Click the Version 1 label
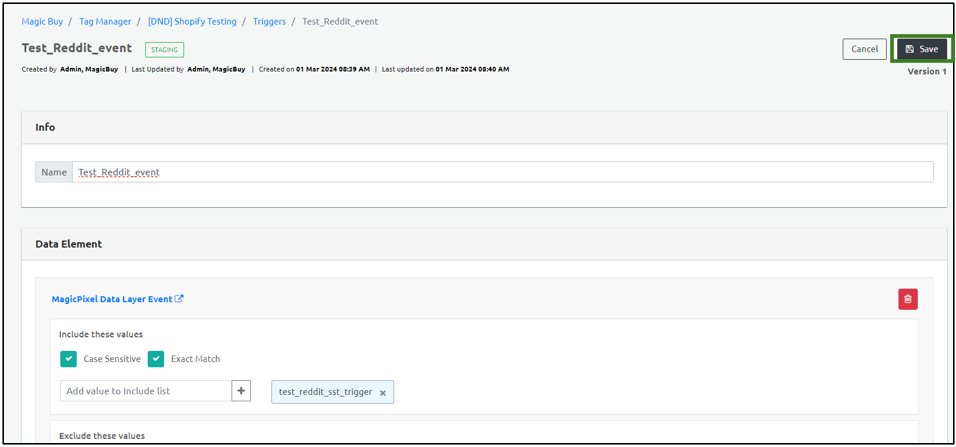Viewport: 956px width, 447px height. (927, 71)
